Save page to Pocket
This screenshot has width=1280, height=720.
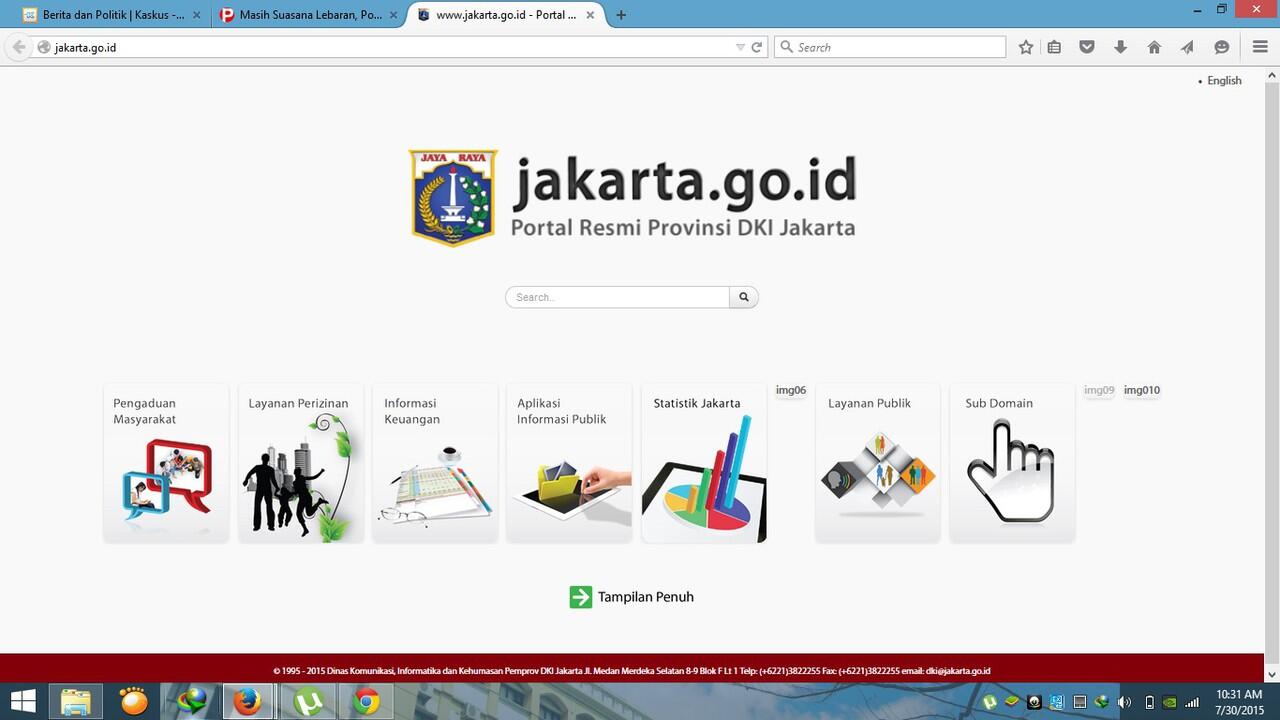pyautogui.click(x=1087, y=47)
